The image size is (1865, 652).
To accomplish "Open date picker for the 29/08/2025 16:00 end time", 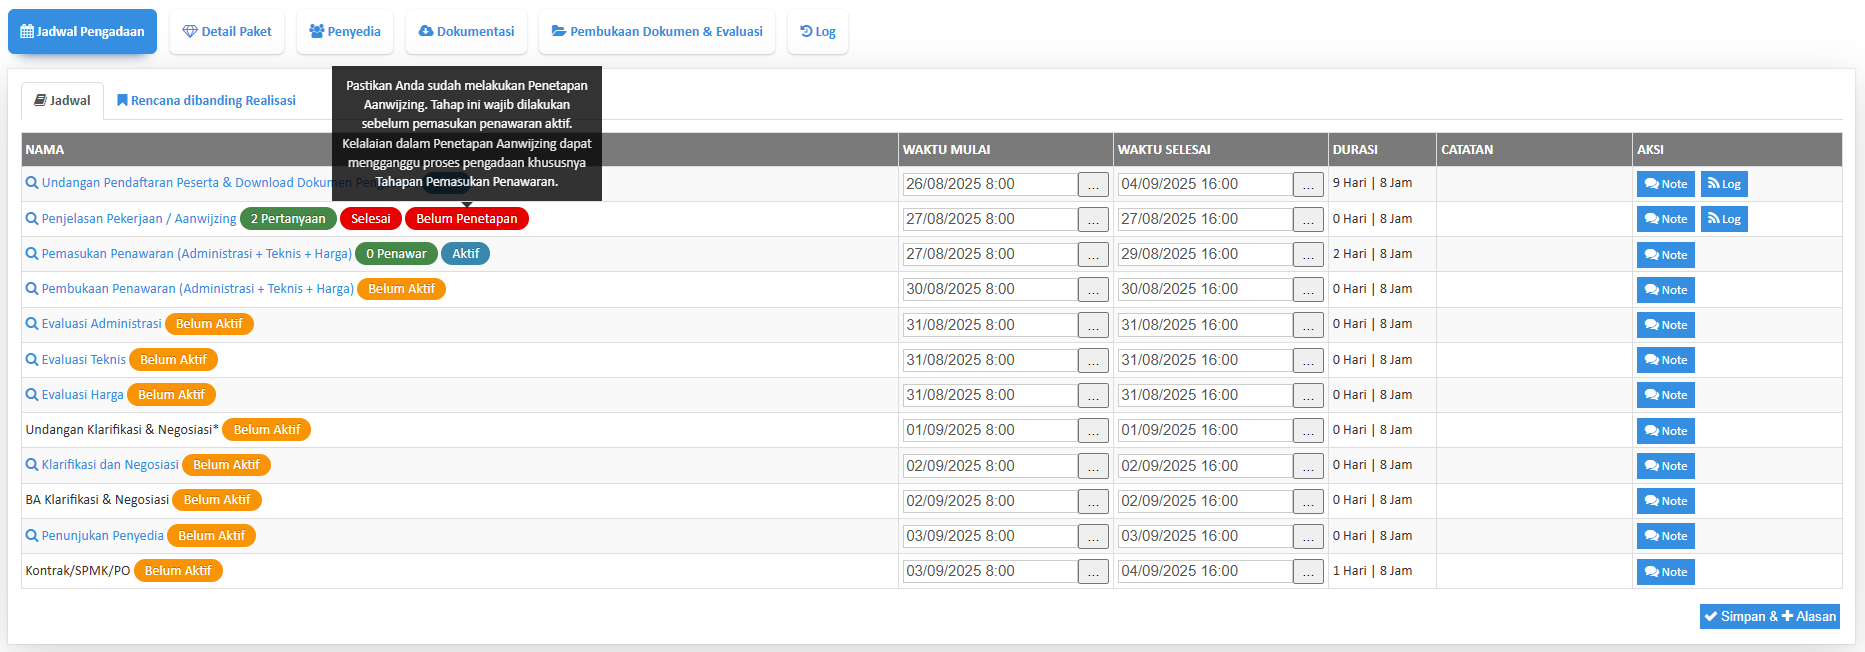I will pyautogui.click(x=1307, y=255).
